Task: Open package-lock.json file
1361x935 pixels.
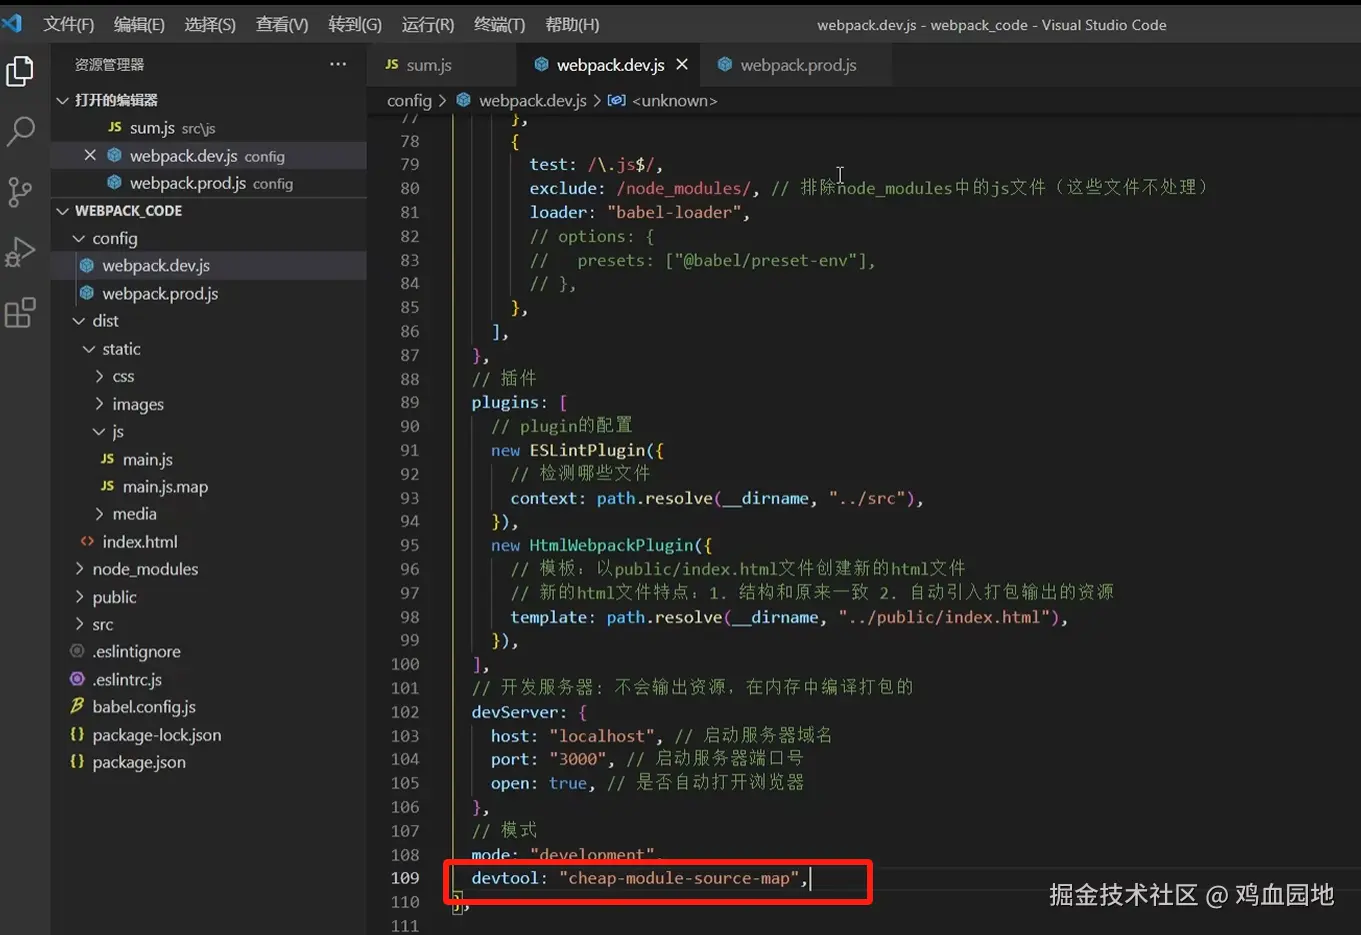Action: click(x=210, y=734)
